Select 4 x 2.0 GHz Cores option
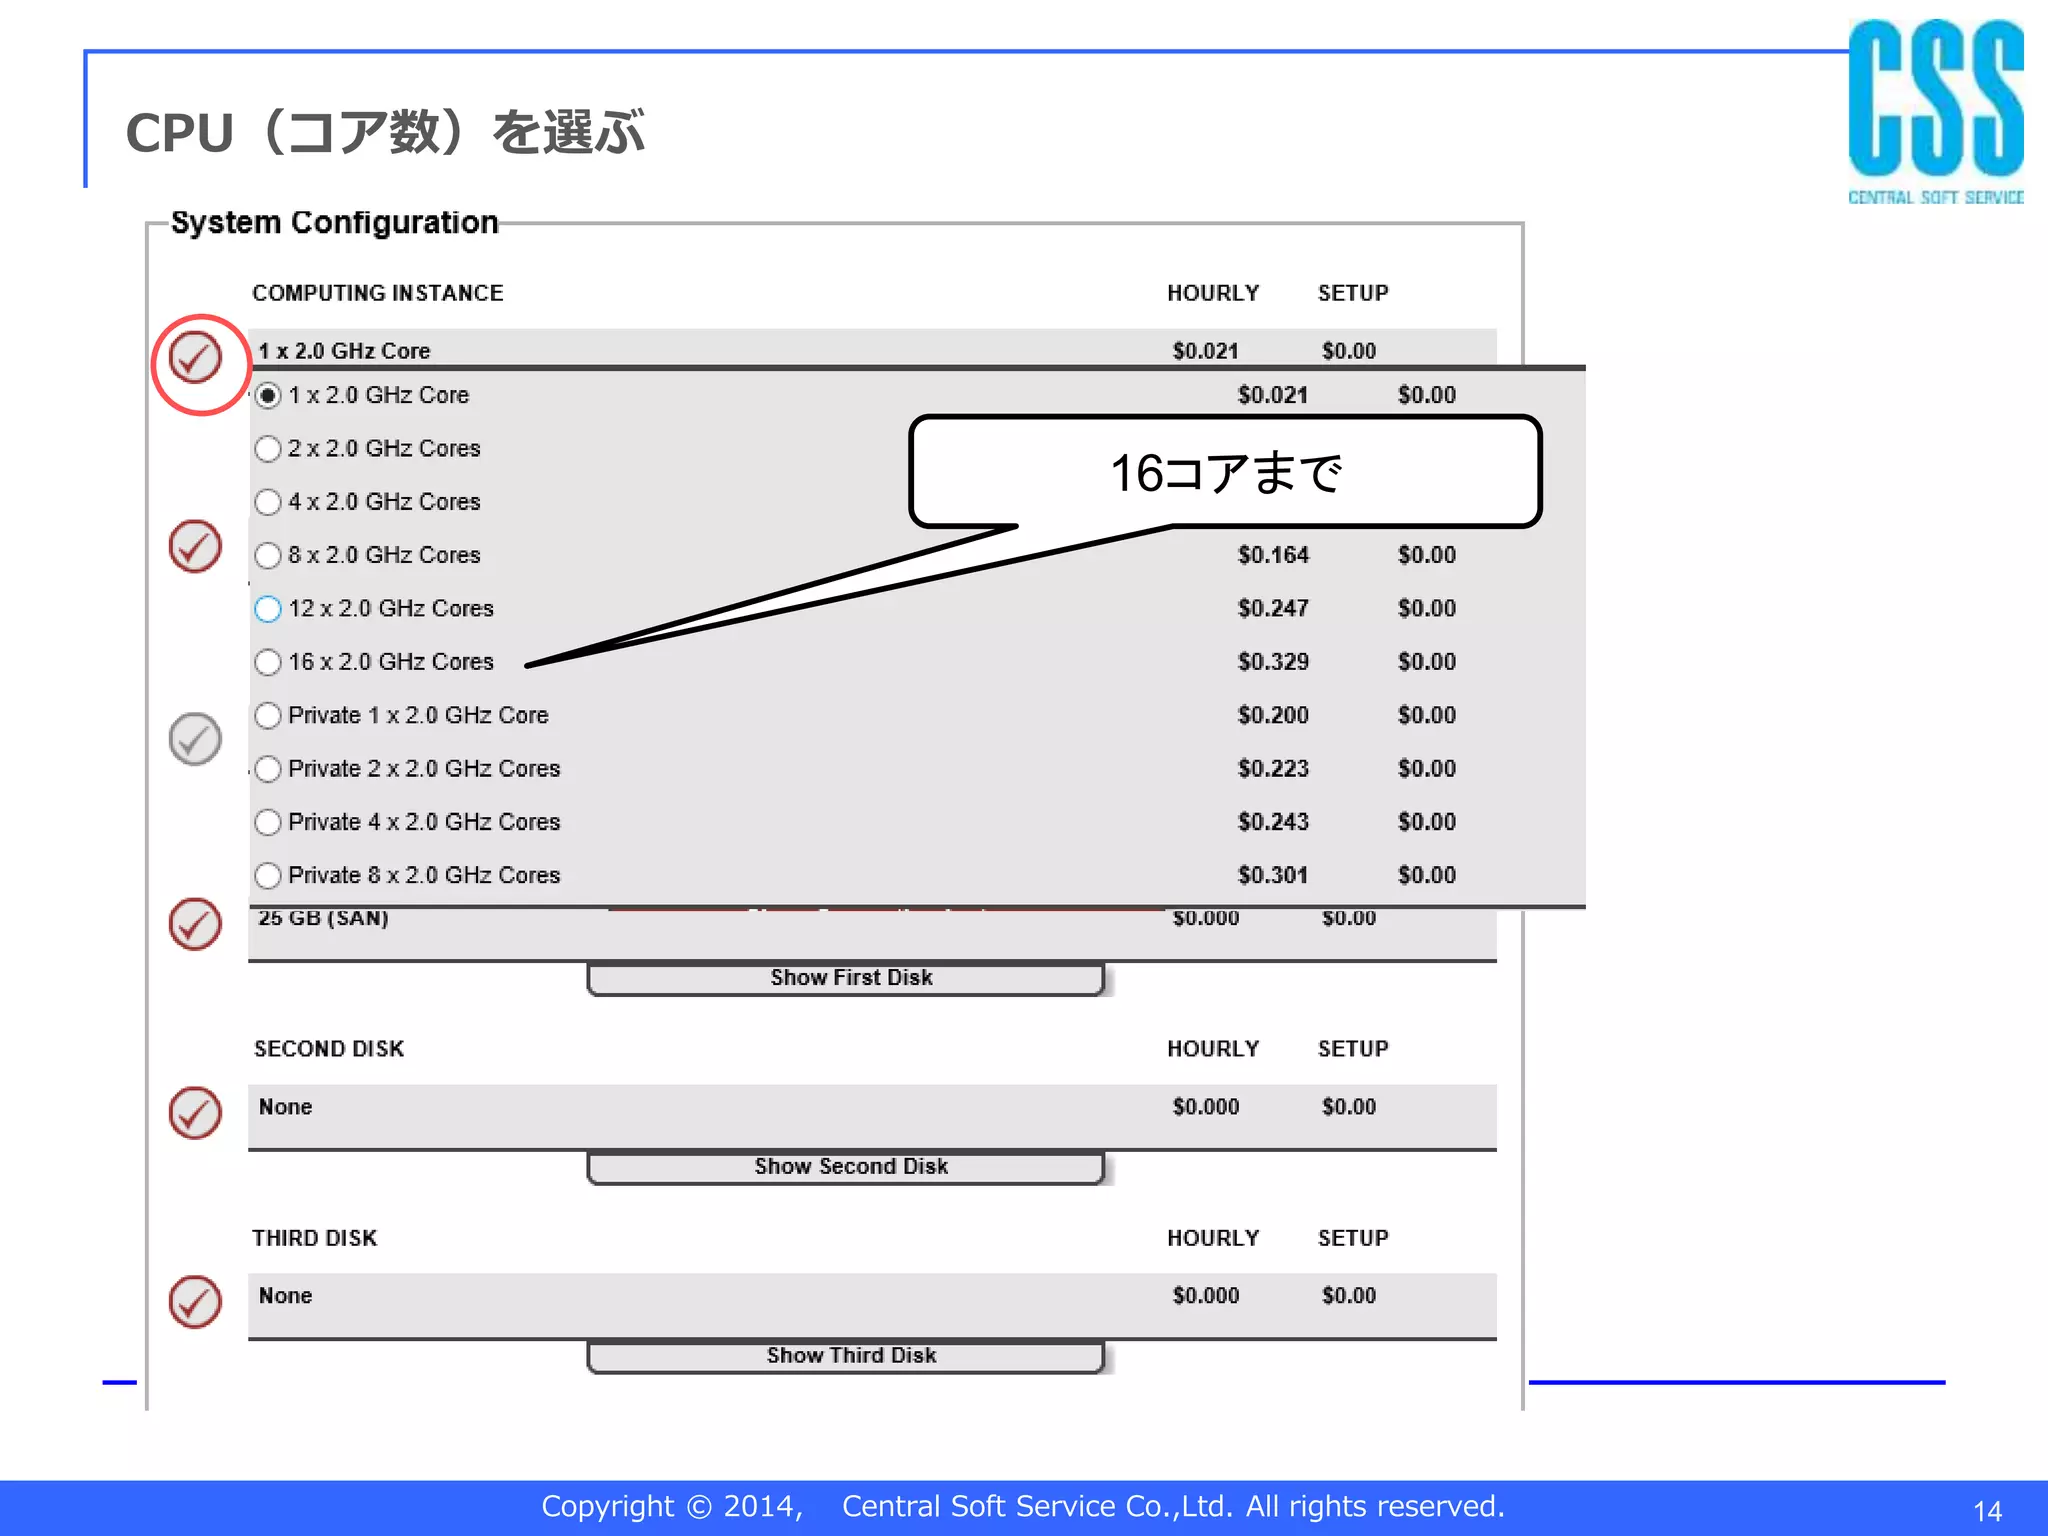Screen dimensions: 2048x1536 [x=267, y=502]
